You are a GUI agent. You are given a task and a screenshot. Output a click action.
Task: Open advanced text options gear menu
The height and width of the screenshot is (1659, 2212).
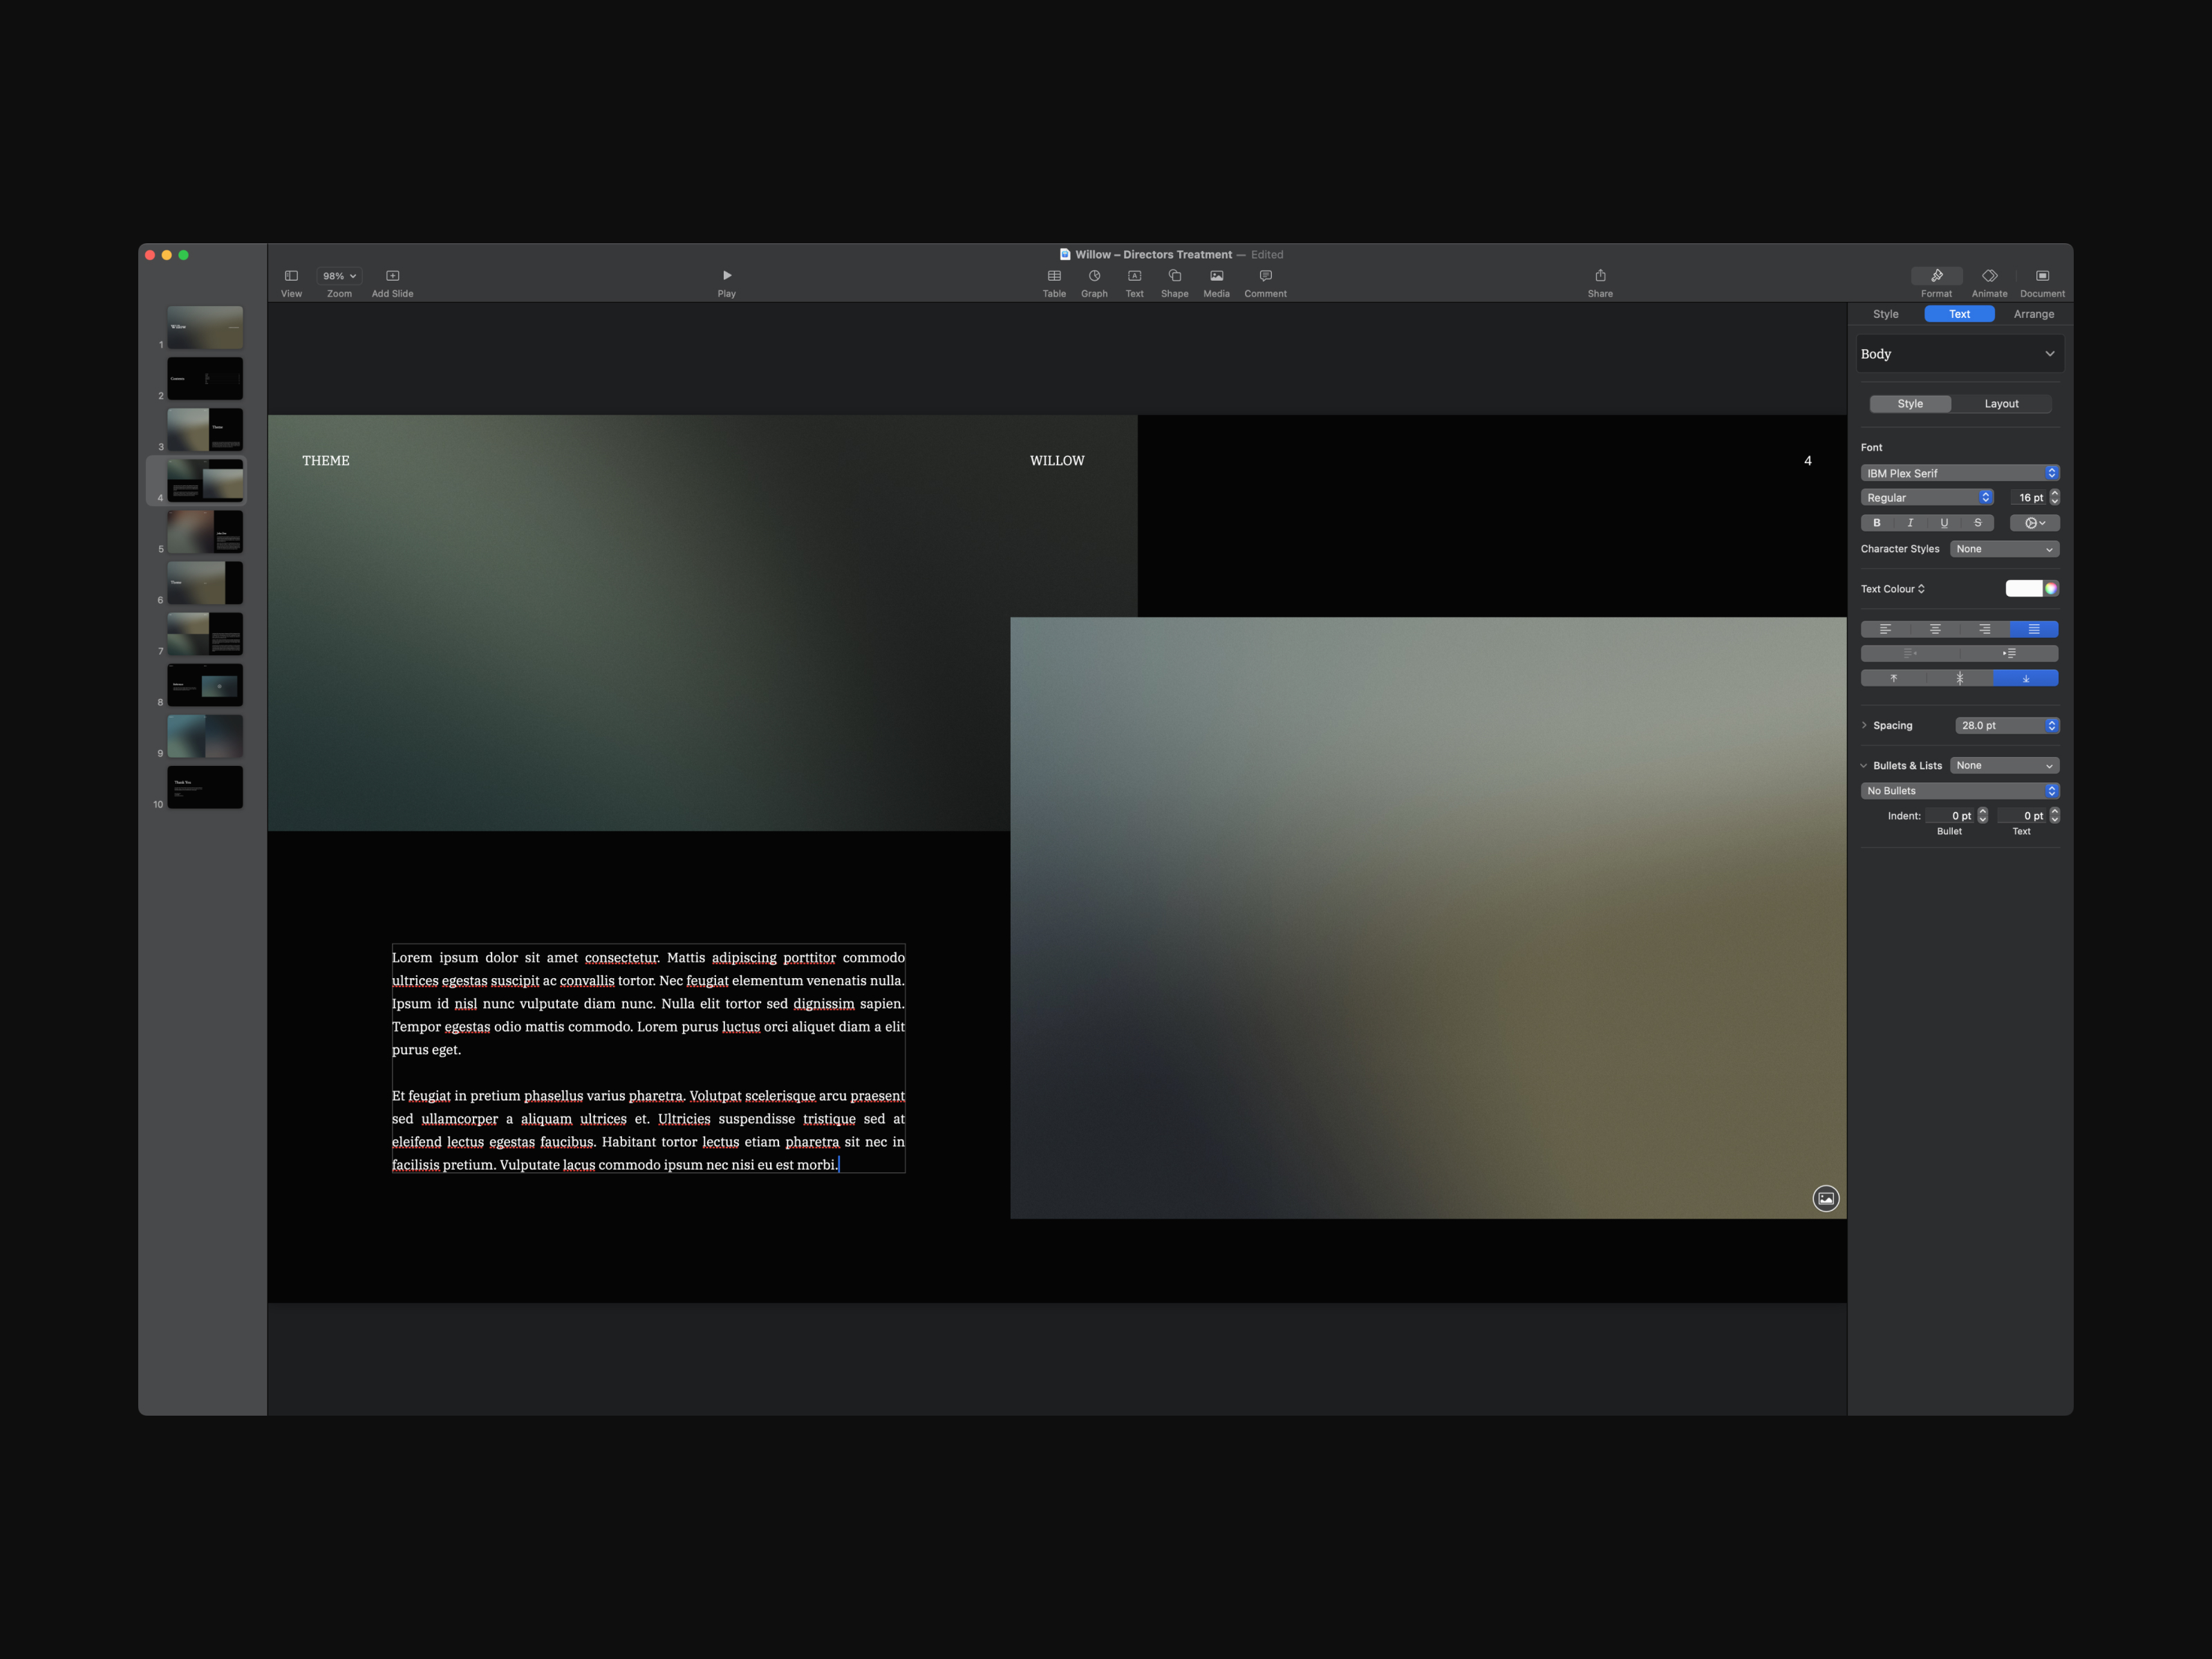point(2034,523)
